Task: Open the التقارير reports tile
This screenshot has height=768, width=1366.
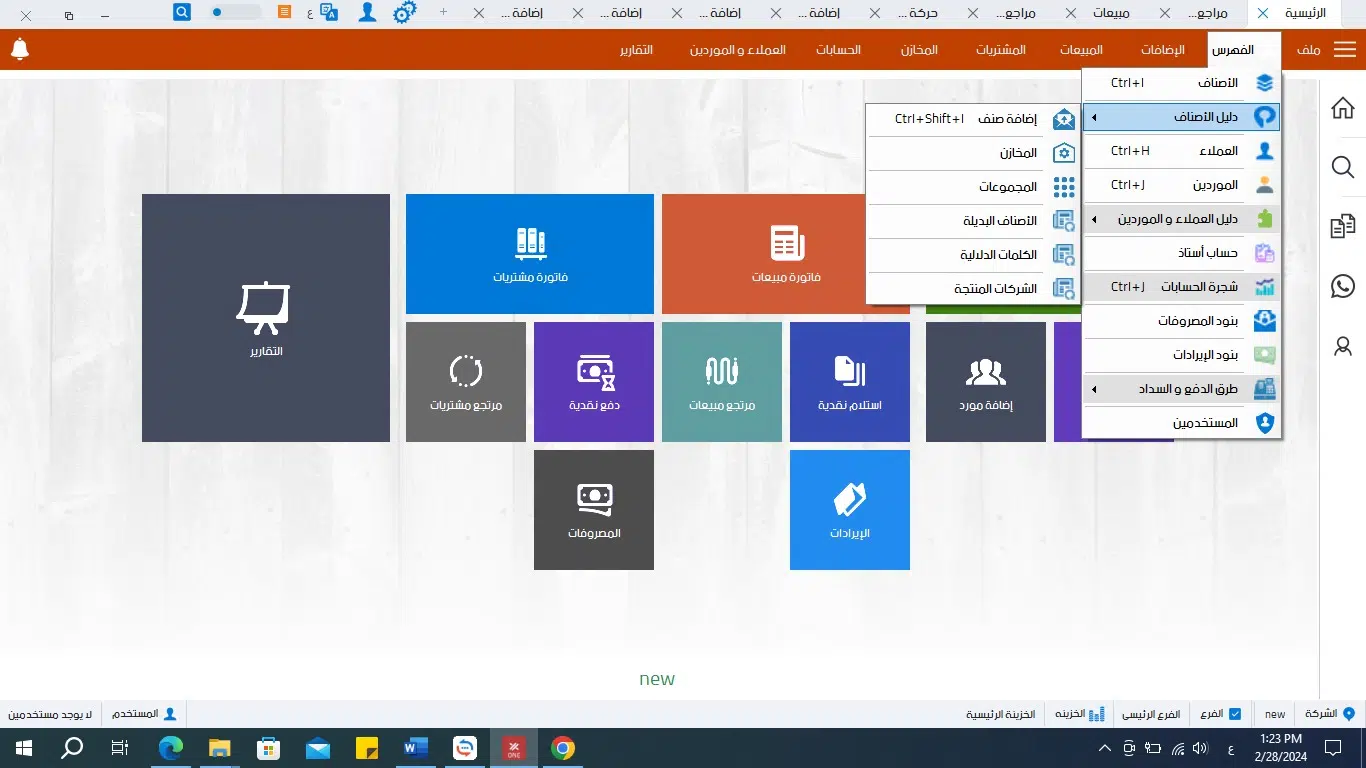Action: click(265, 318)
